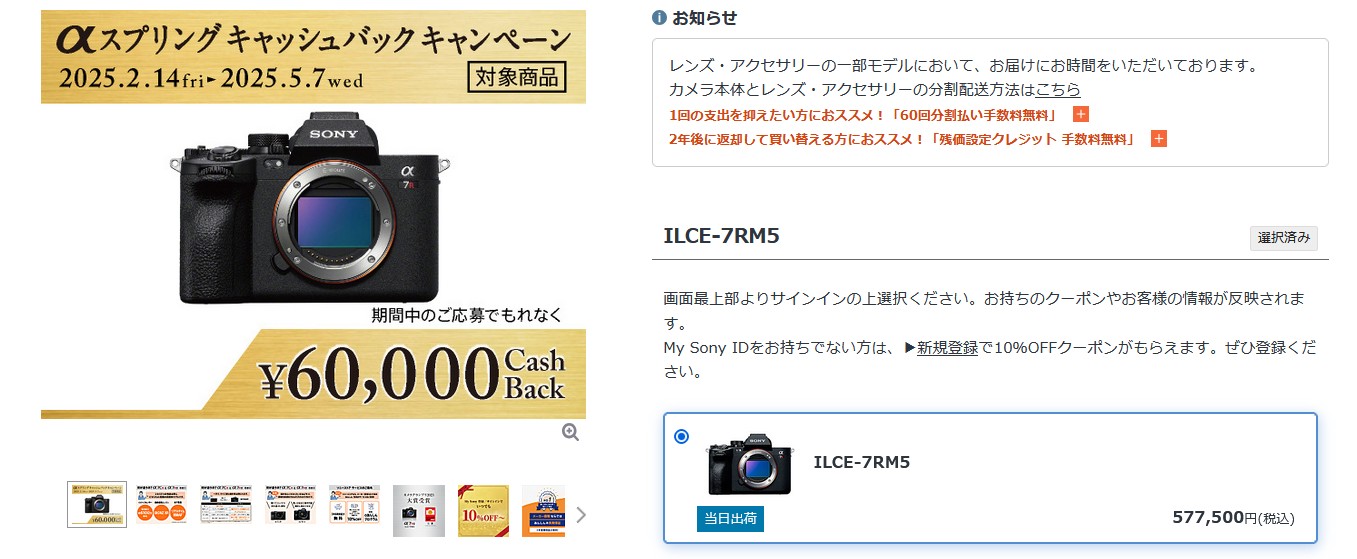Image resolution: width=1357 pixels, height=559 pixels.
Task: Select the fourth thumbnail showing two cameras
Action: pyautogui.click(x=290, y=504)
